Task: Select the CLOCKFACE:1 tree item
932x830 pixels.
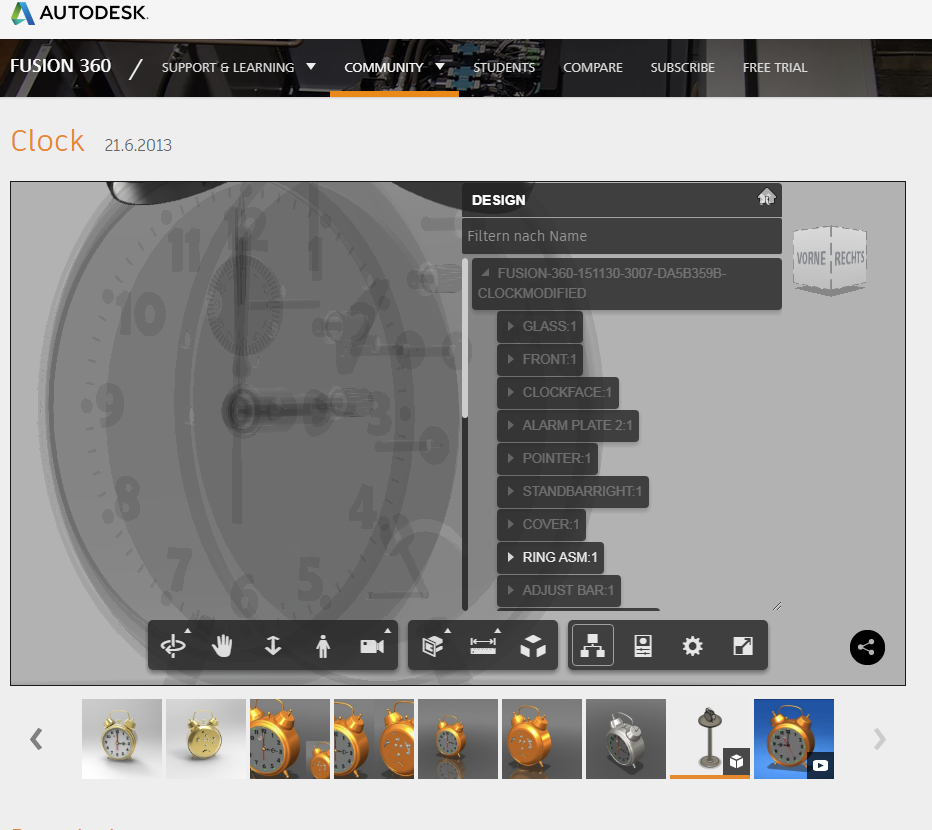Action: pyautogui.click(x=558, y=392)
